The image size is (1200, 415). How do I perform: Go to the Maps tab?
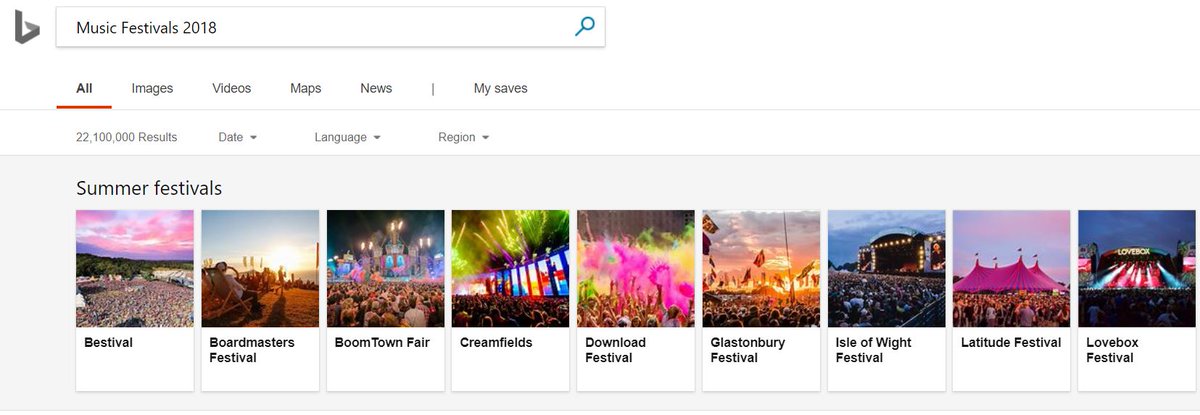[306, 88]
